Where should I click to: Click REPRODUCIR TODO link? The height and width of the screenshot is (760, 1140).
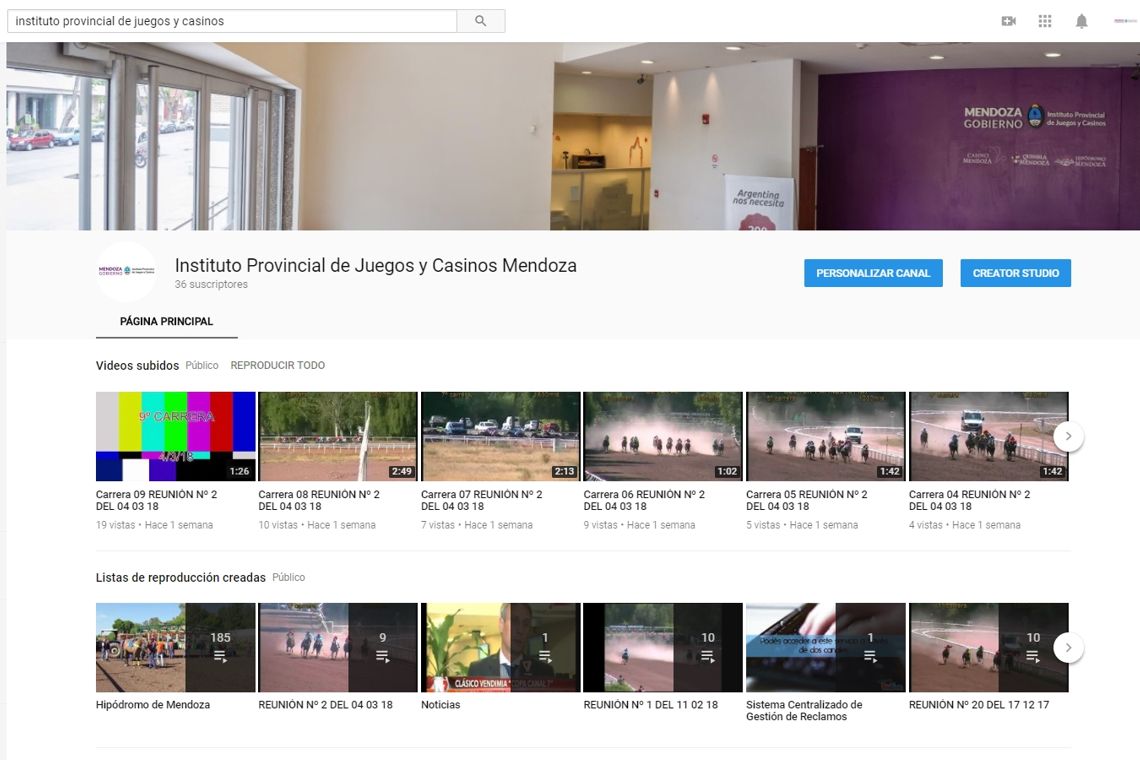tap(278, 365)
